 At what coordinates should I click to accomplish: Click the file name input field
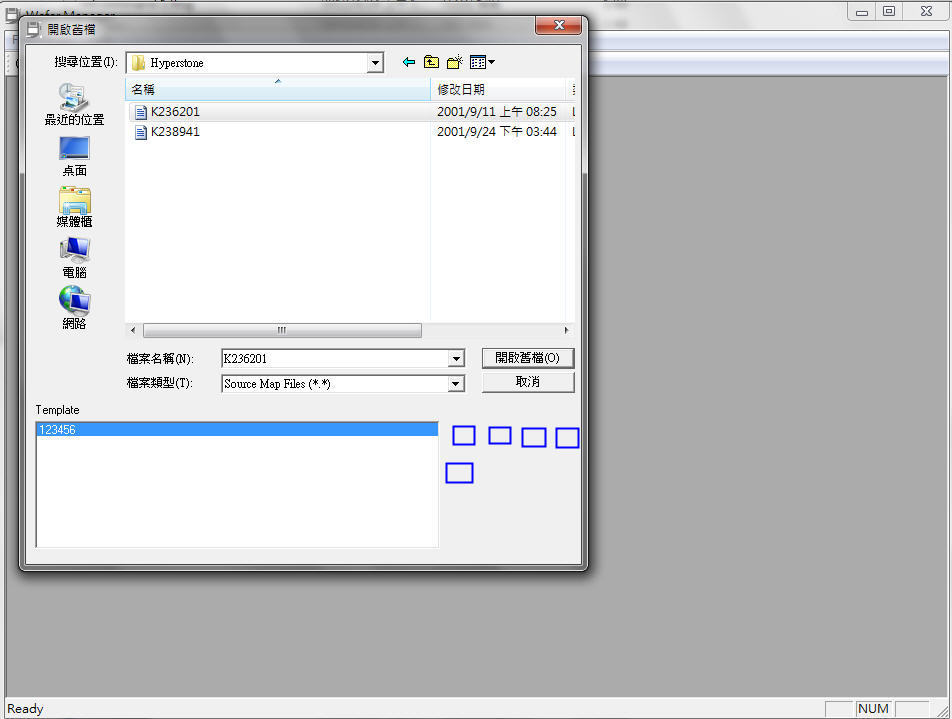pyautogui.click(x=335, y=359)
